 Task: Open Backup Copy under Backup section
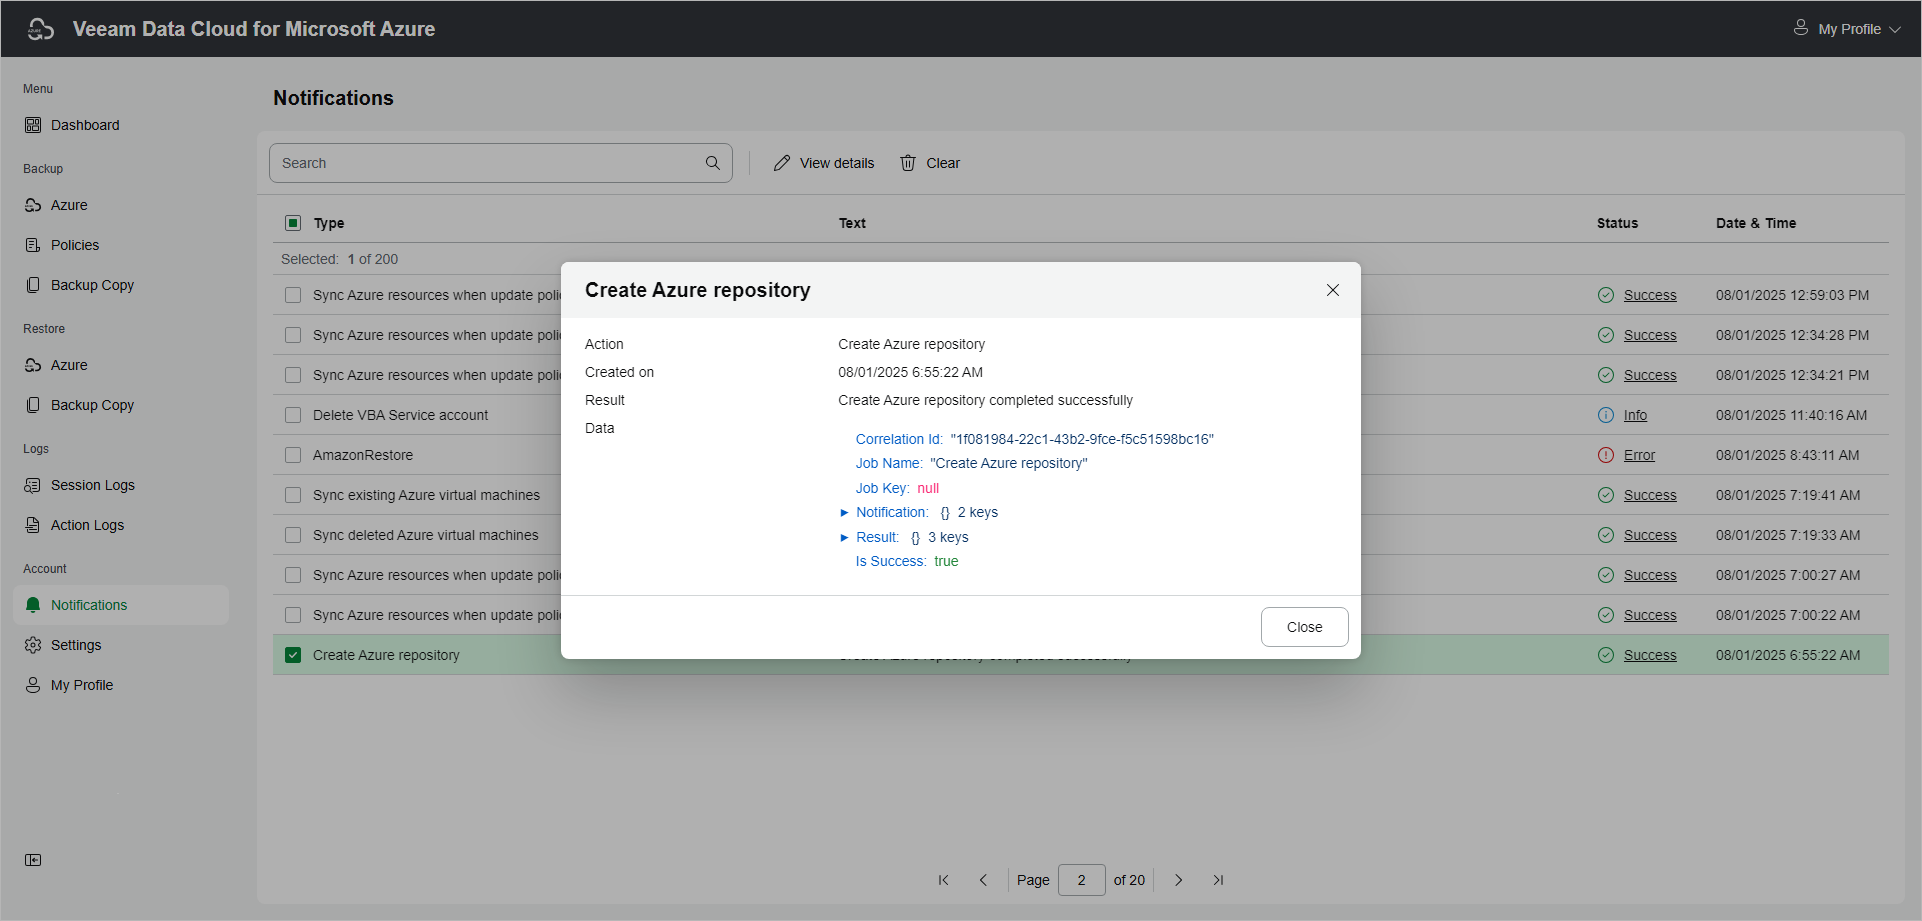click(92, 285)
